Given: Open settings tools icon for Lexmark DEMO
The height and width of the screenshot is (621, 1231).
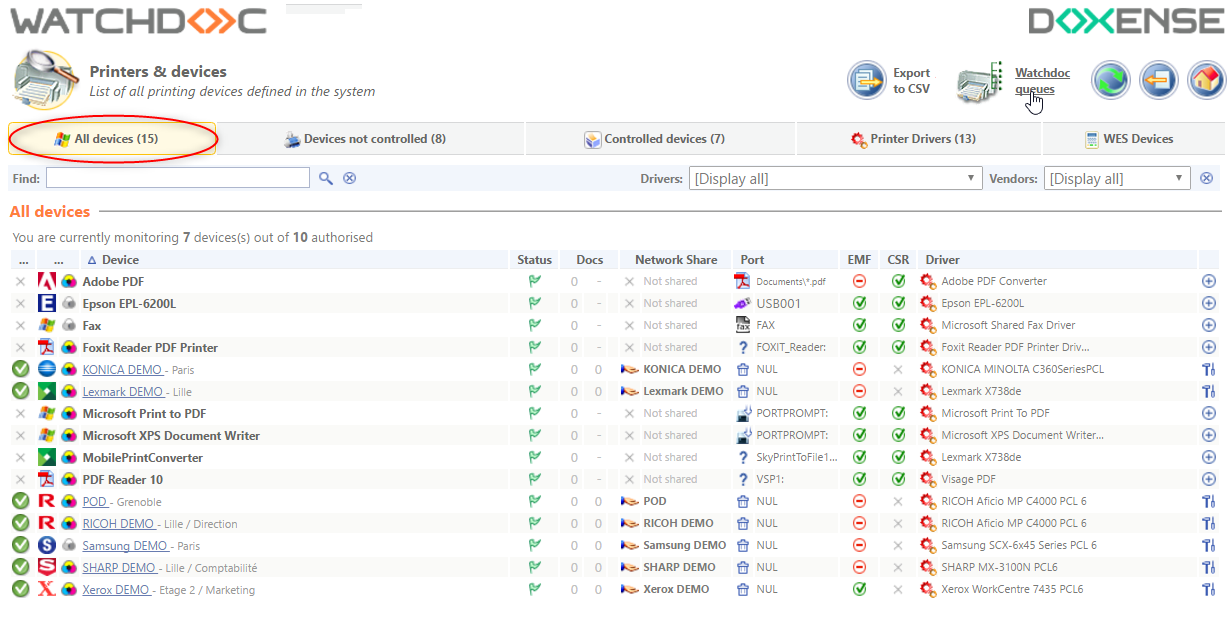Looking at the screenshot, I should click(1209, 392).
